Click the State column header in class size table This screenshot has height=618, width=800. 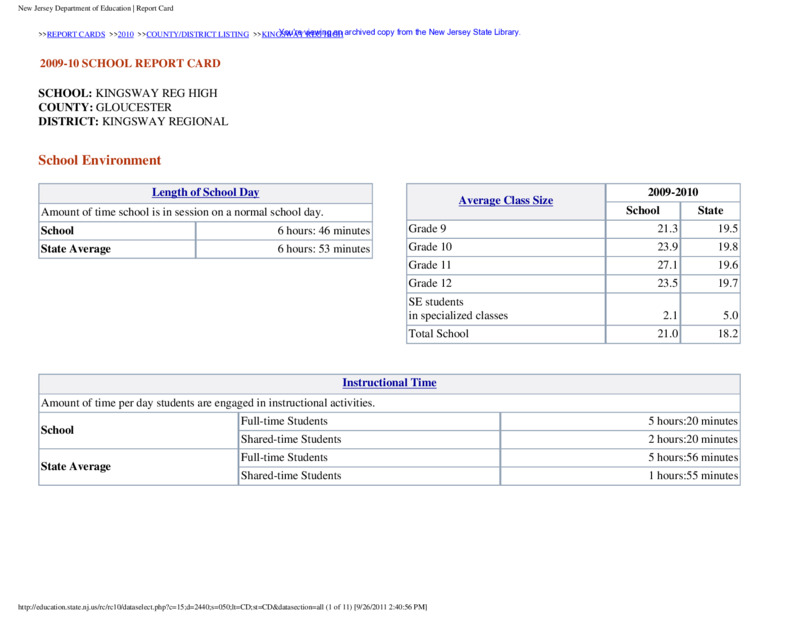[x=710, y=211]
